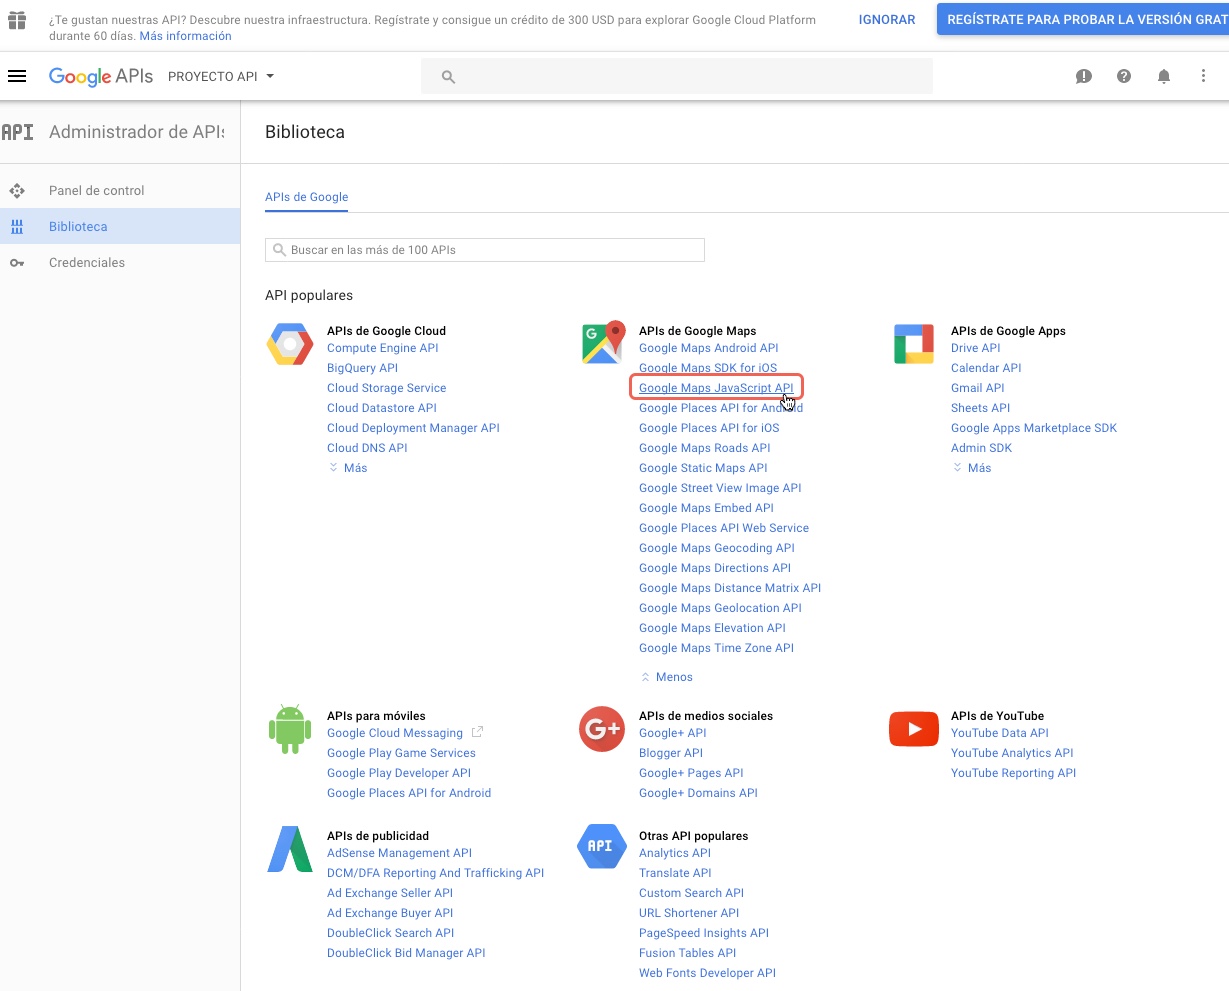Image resolution: width=1229 pixels, height=991 pixels.
Task: Open AdSense Management API link
Action: pos(399,853)
